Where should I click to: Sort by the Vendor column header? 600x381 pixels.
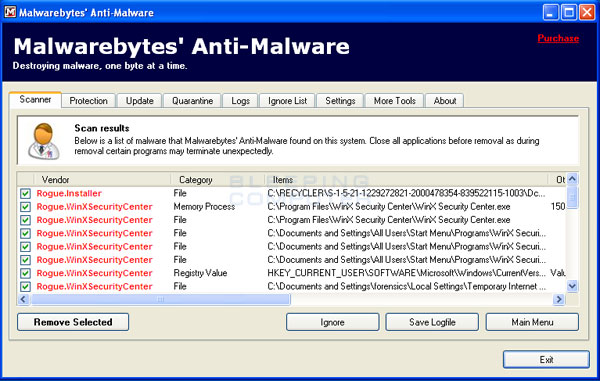(x=102, y=179)
